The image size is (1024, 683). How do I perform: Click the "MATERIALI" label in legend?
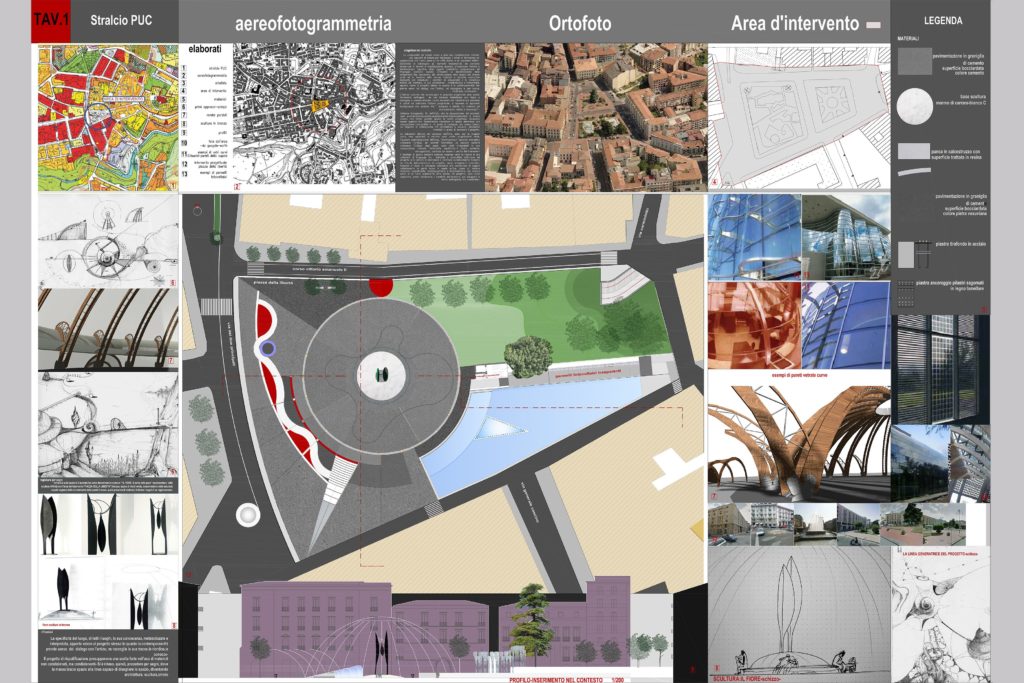[908, 39]
